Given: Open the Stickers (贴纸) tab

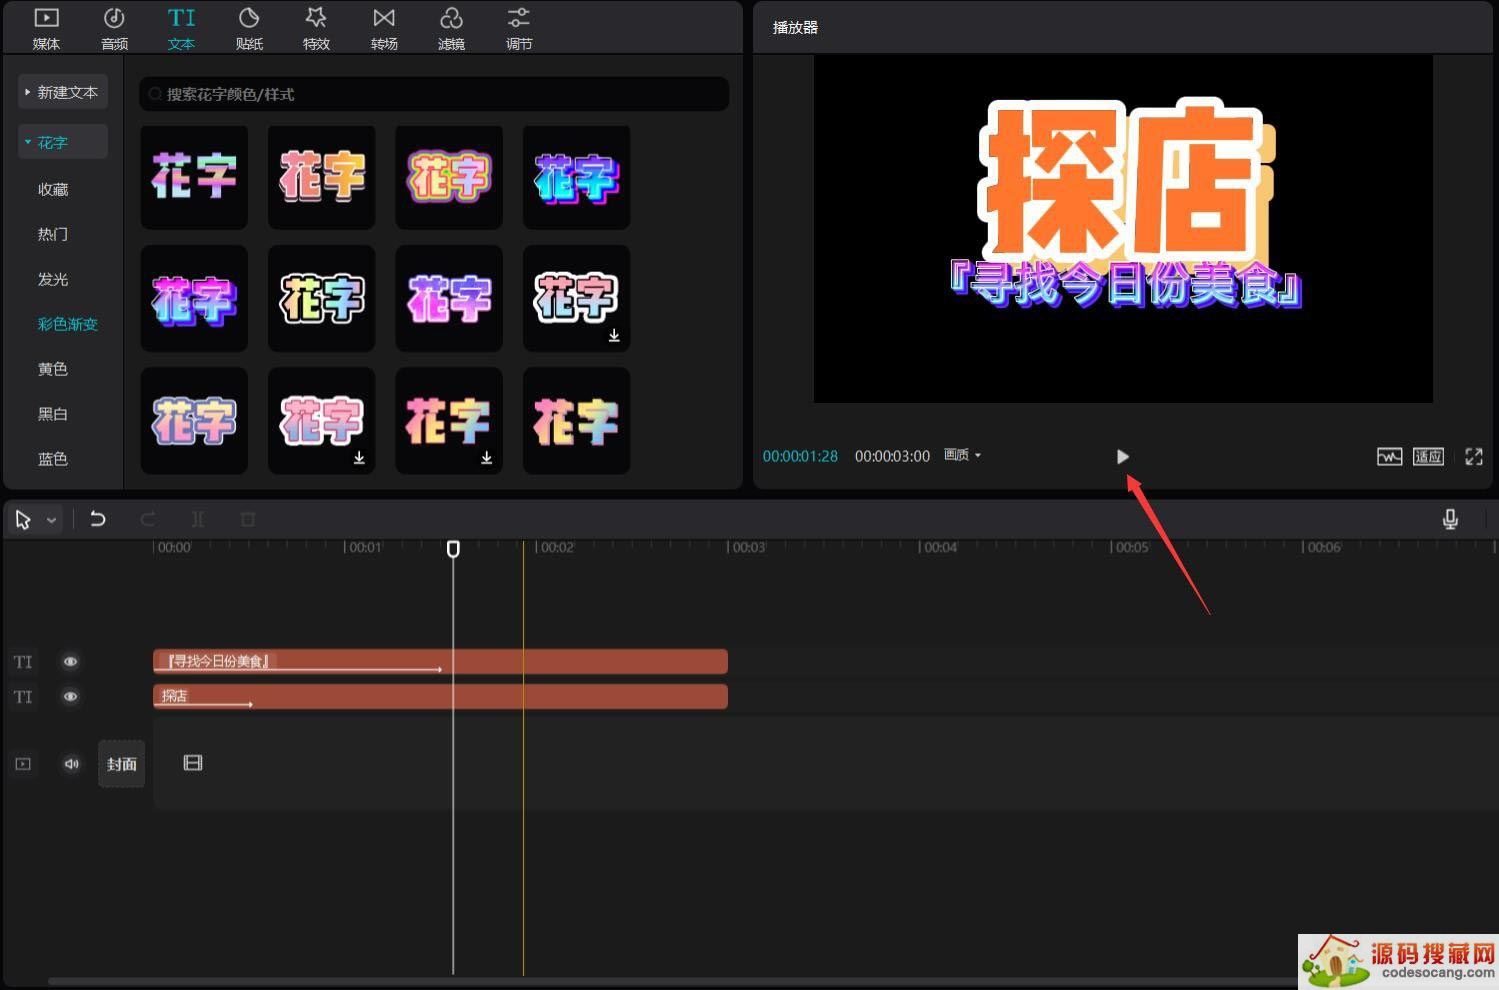Looking at the screenshot, I should point(249,28).
